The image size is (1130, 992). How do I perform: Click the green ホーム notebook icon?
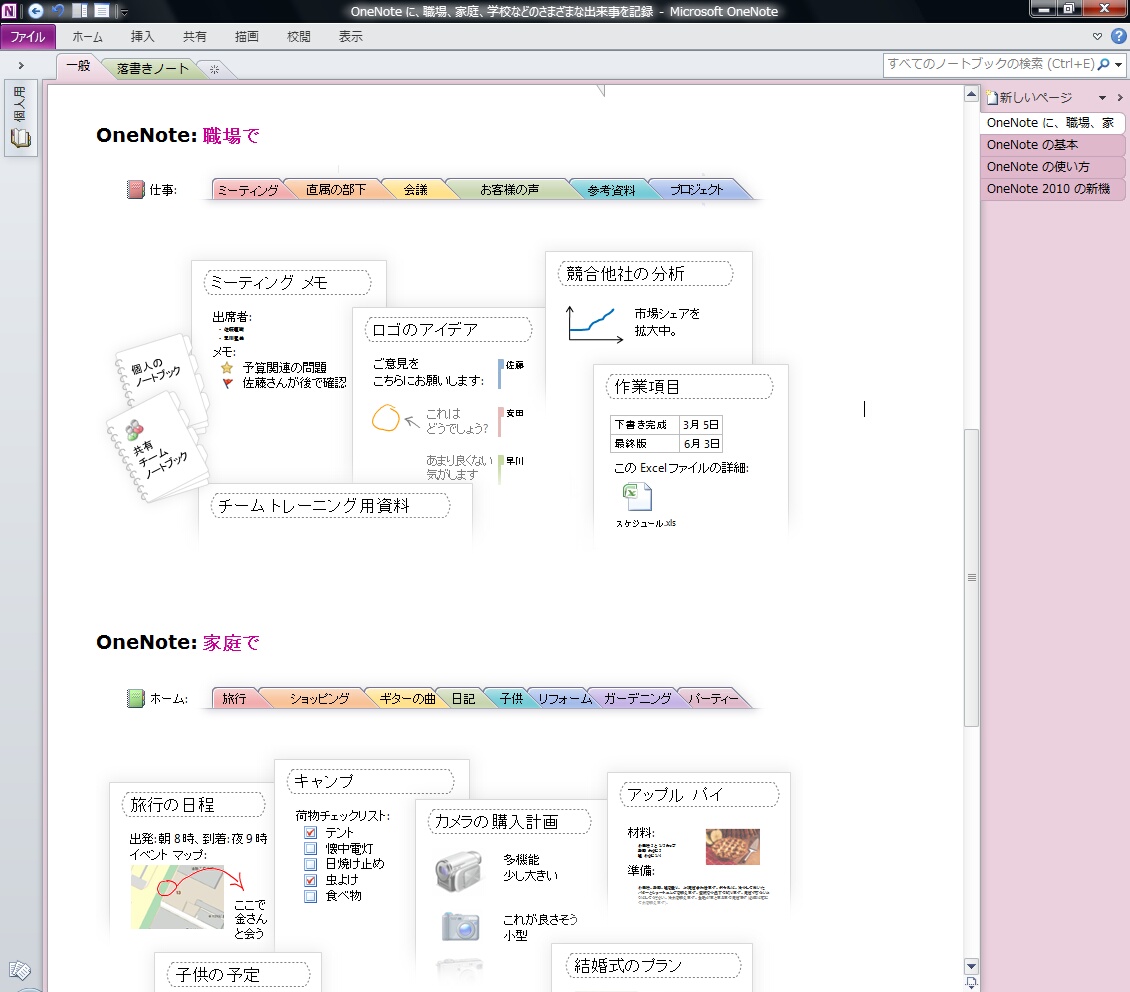click(135, 698)
